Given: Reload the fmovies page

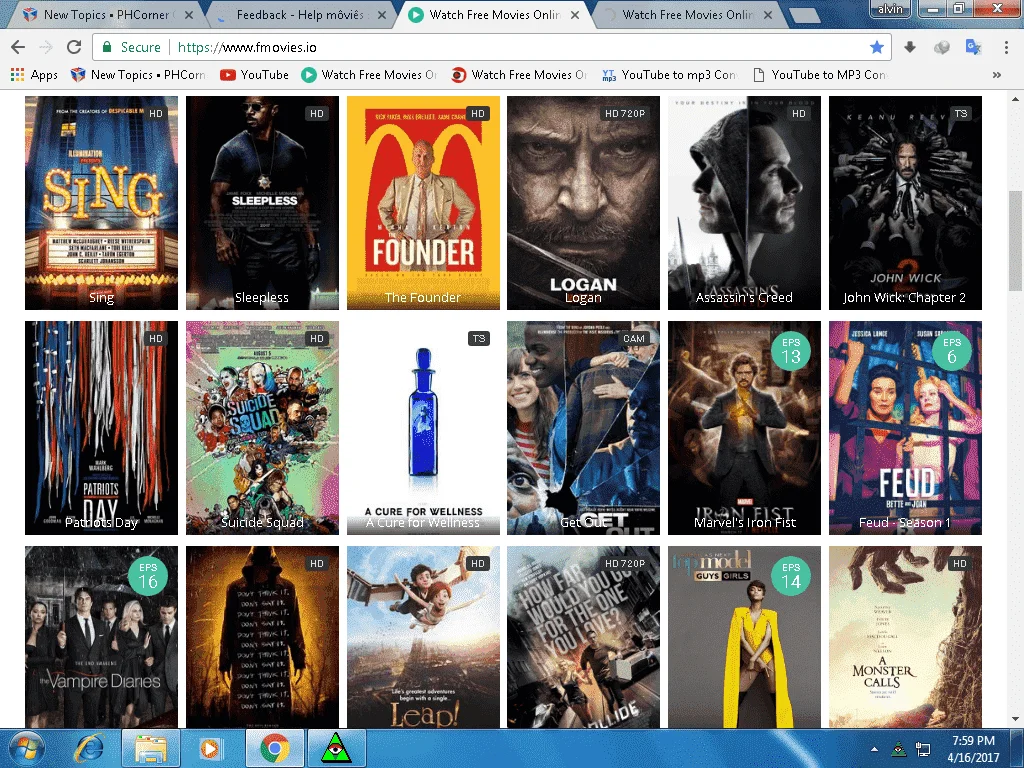Looking at the screenshot, I should tap(74, 47).
